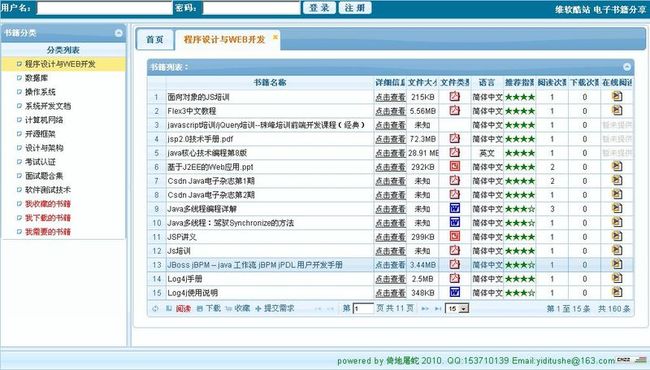Click the Word file type icon for Java多线程编程详解
The image size is (650, 370).
click(455, 208)
